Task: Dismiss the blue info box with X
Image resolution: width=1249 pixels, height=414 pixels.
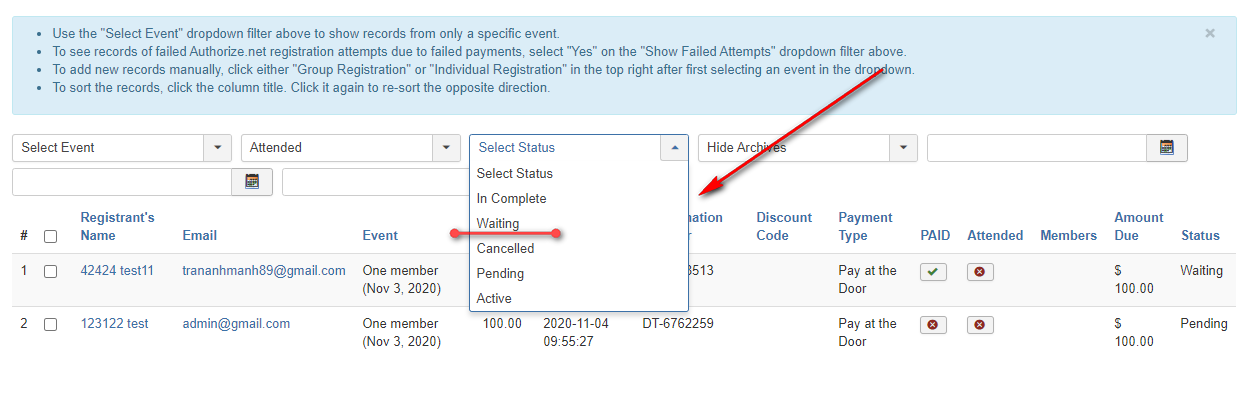Action: [1210, 33]
